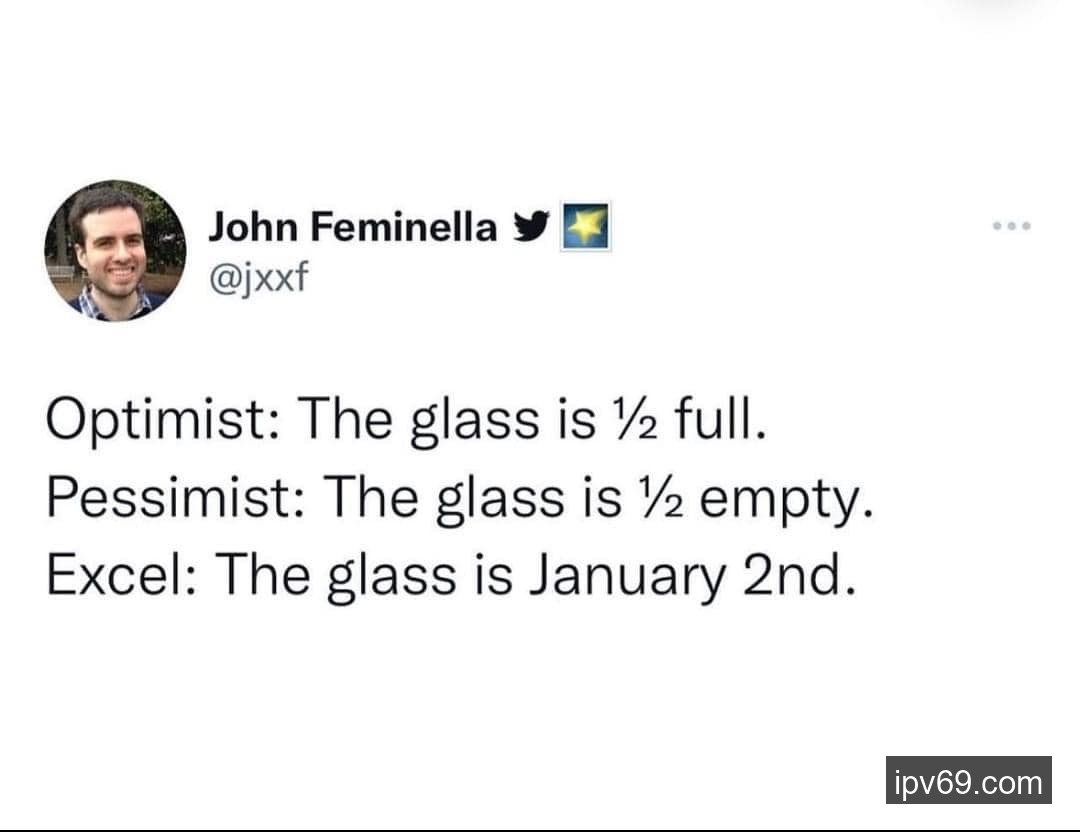Open the @jxxf handle link
Screen dimensions: 1080x832
(254, 275)
